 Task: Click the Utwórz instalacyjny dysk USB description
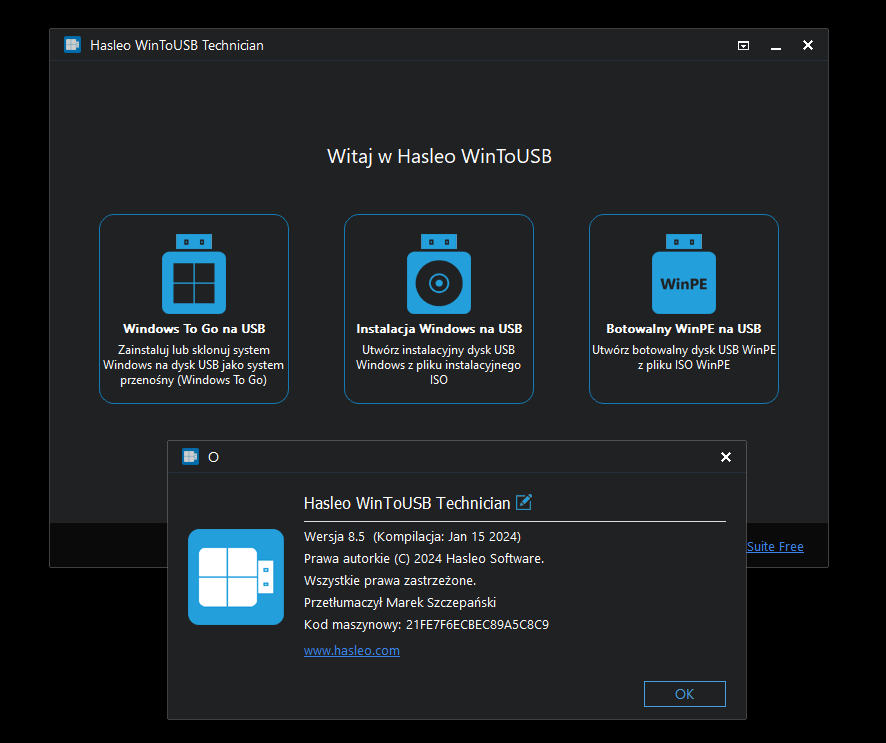[x=438, y=365]
